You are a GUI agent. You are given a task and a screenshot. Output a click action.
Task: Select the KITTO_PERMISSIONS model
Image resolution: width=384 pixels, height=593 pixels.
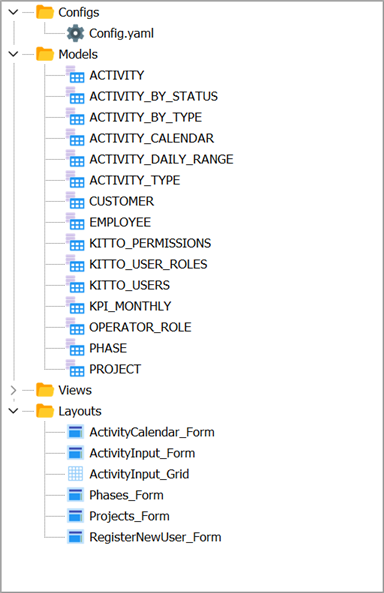pyautogui.click(x=150, y=243)
